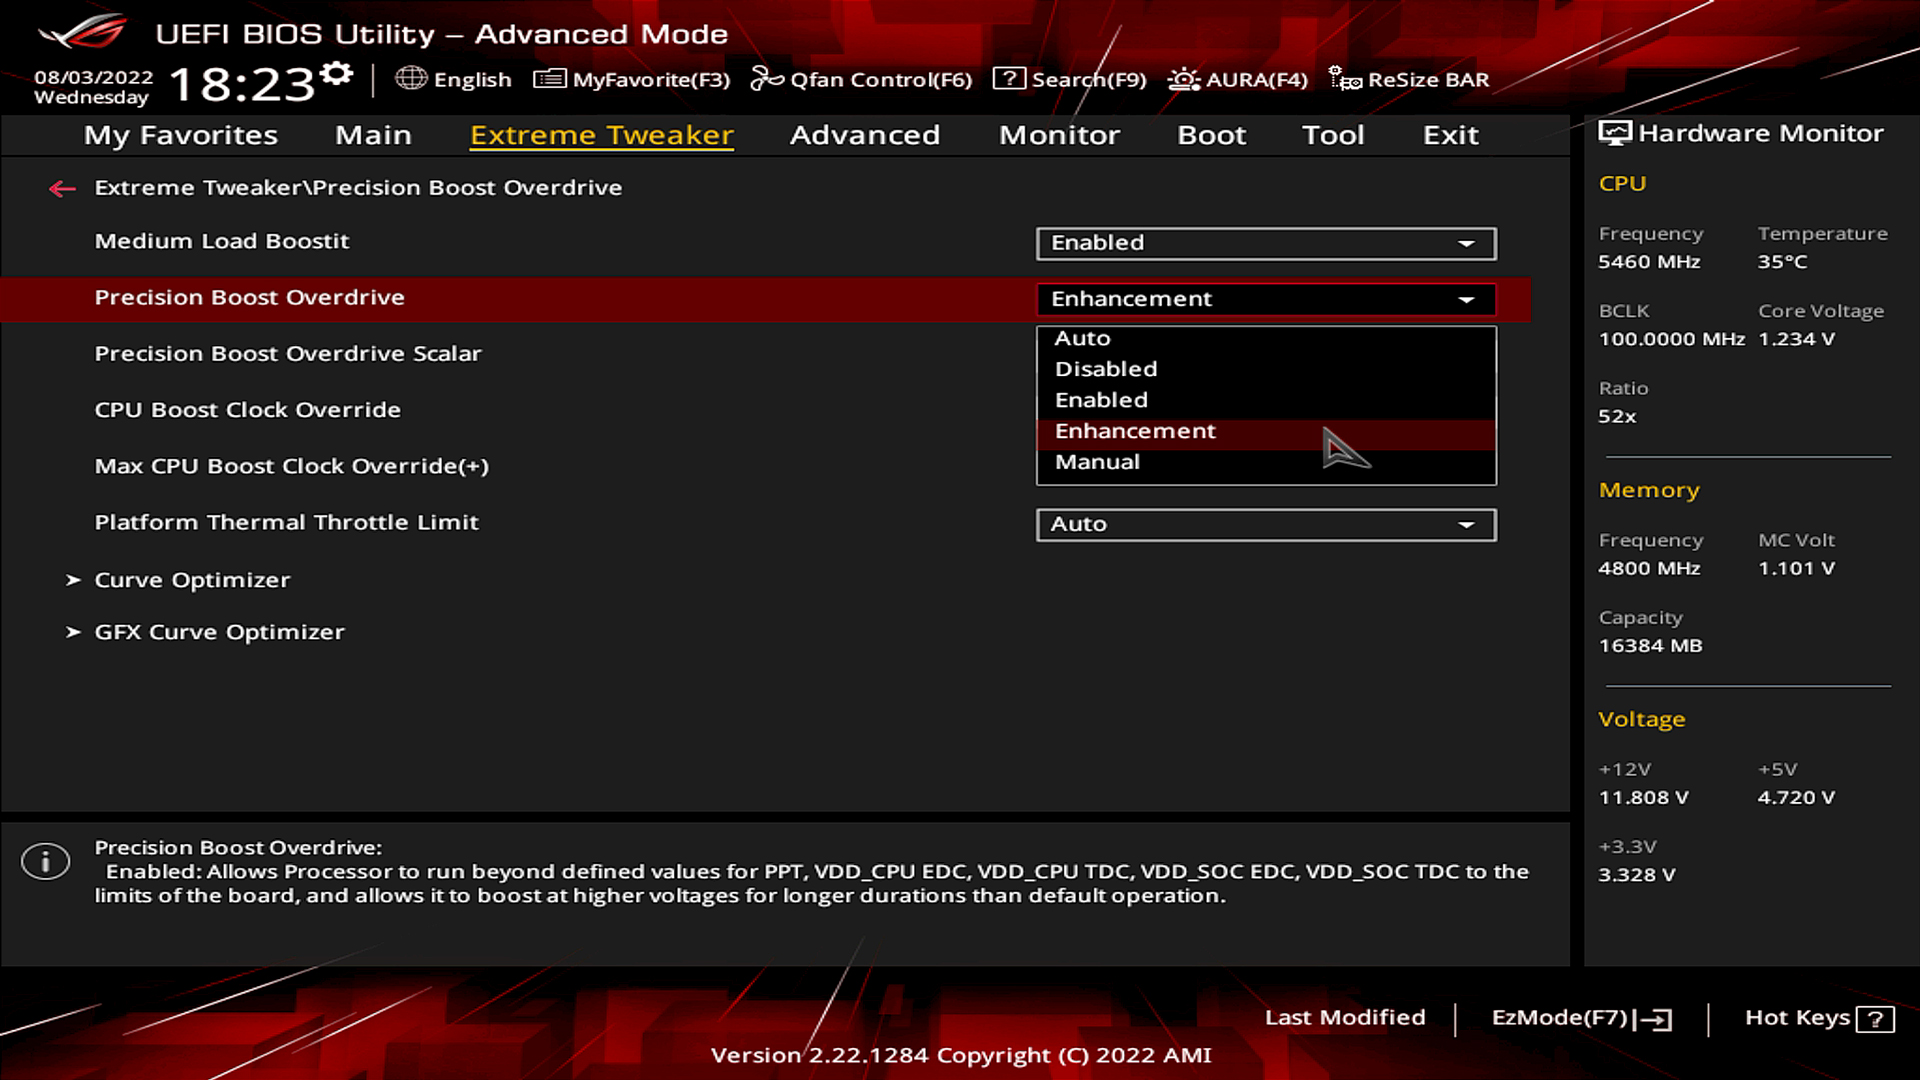Select 'Manual' from Precision Boost Overdrive dropdown
Screen dimensions: 1920x1080
[x=1096, y=460]
